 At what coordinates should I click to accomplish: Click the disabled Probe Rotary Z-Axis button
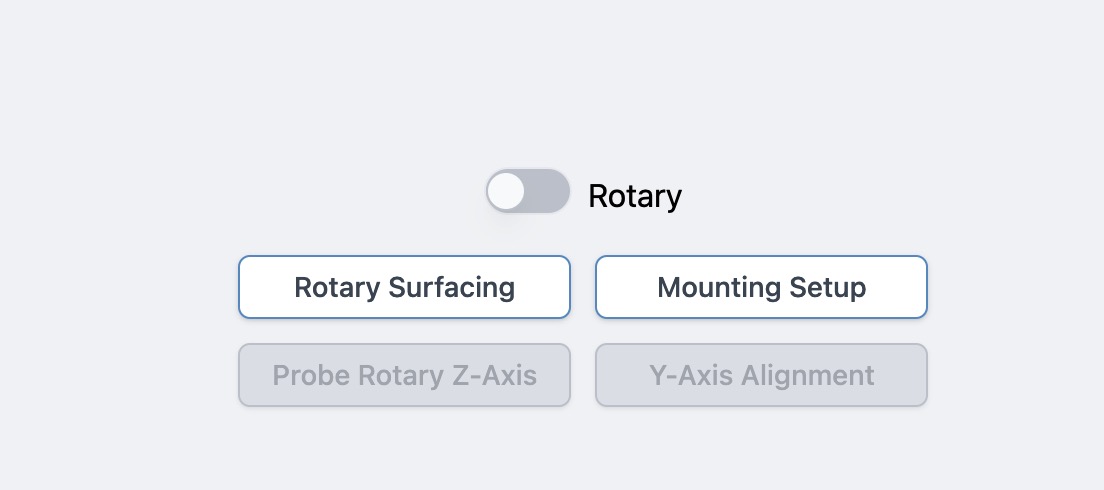point(404,376)
